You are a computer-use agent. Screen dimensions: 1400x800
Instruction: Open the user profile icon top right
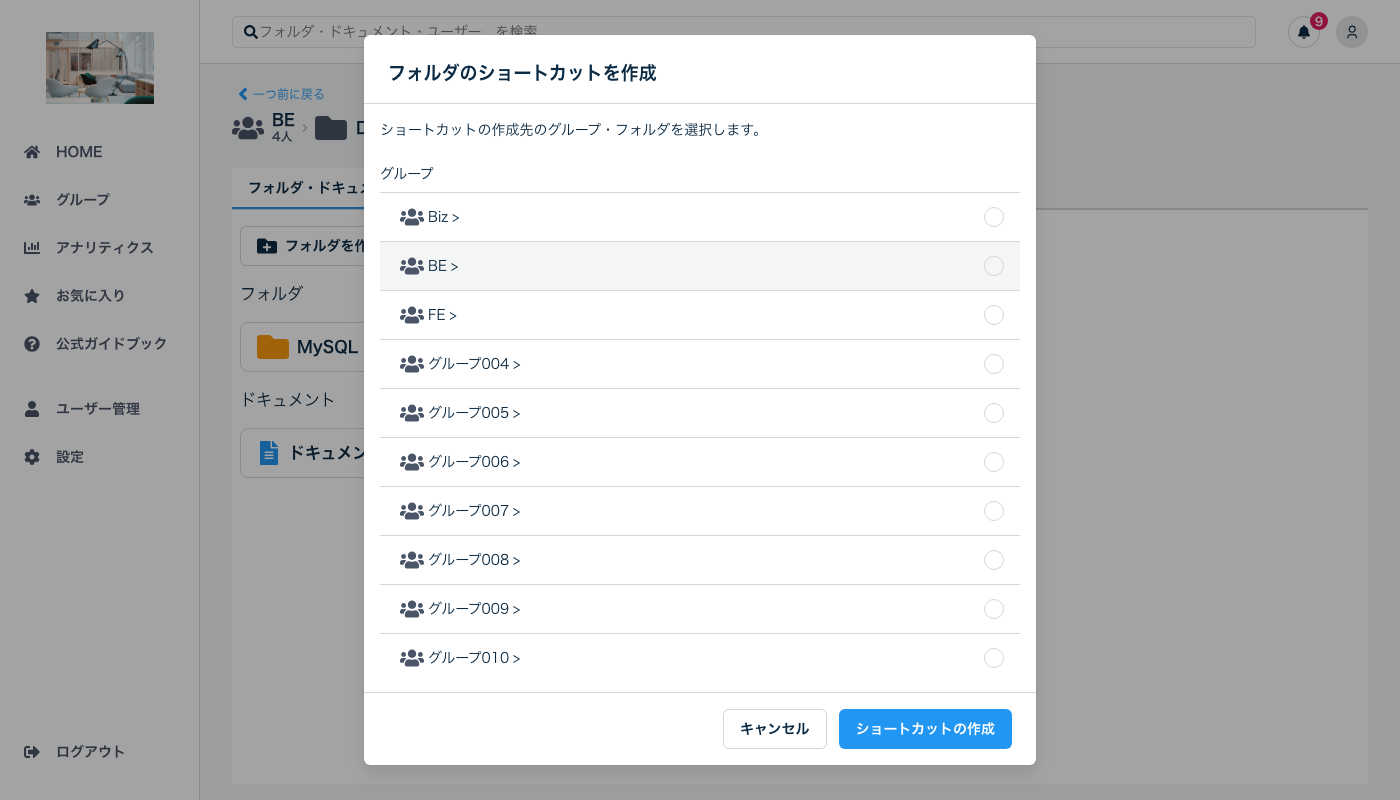[1352, 32]
